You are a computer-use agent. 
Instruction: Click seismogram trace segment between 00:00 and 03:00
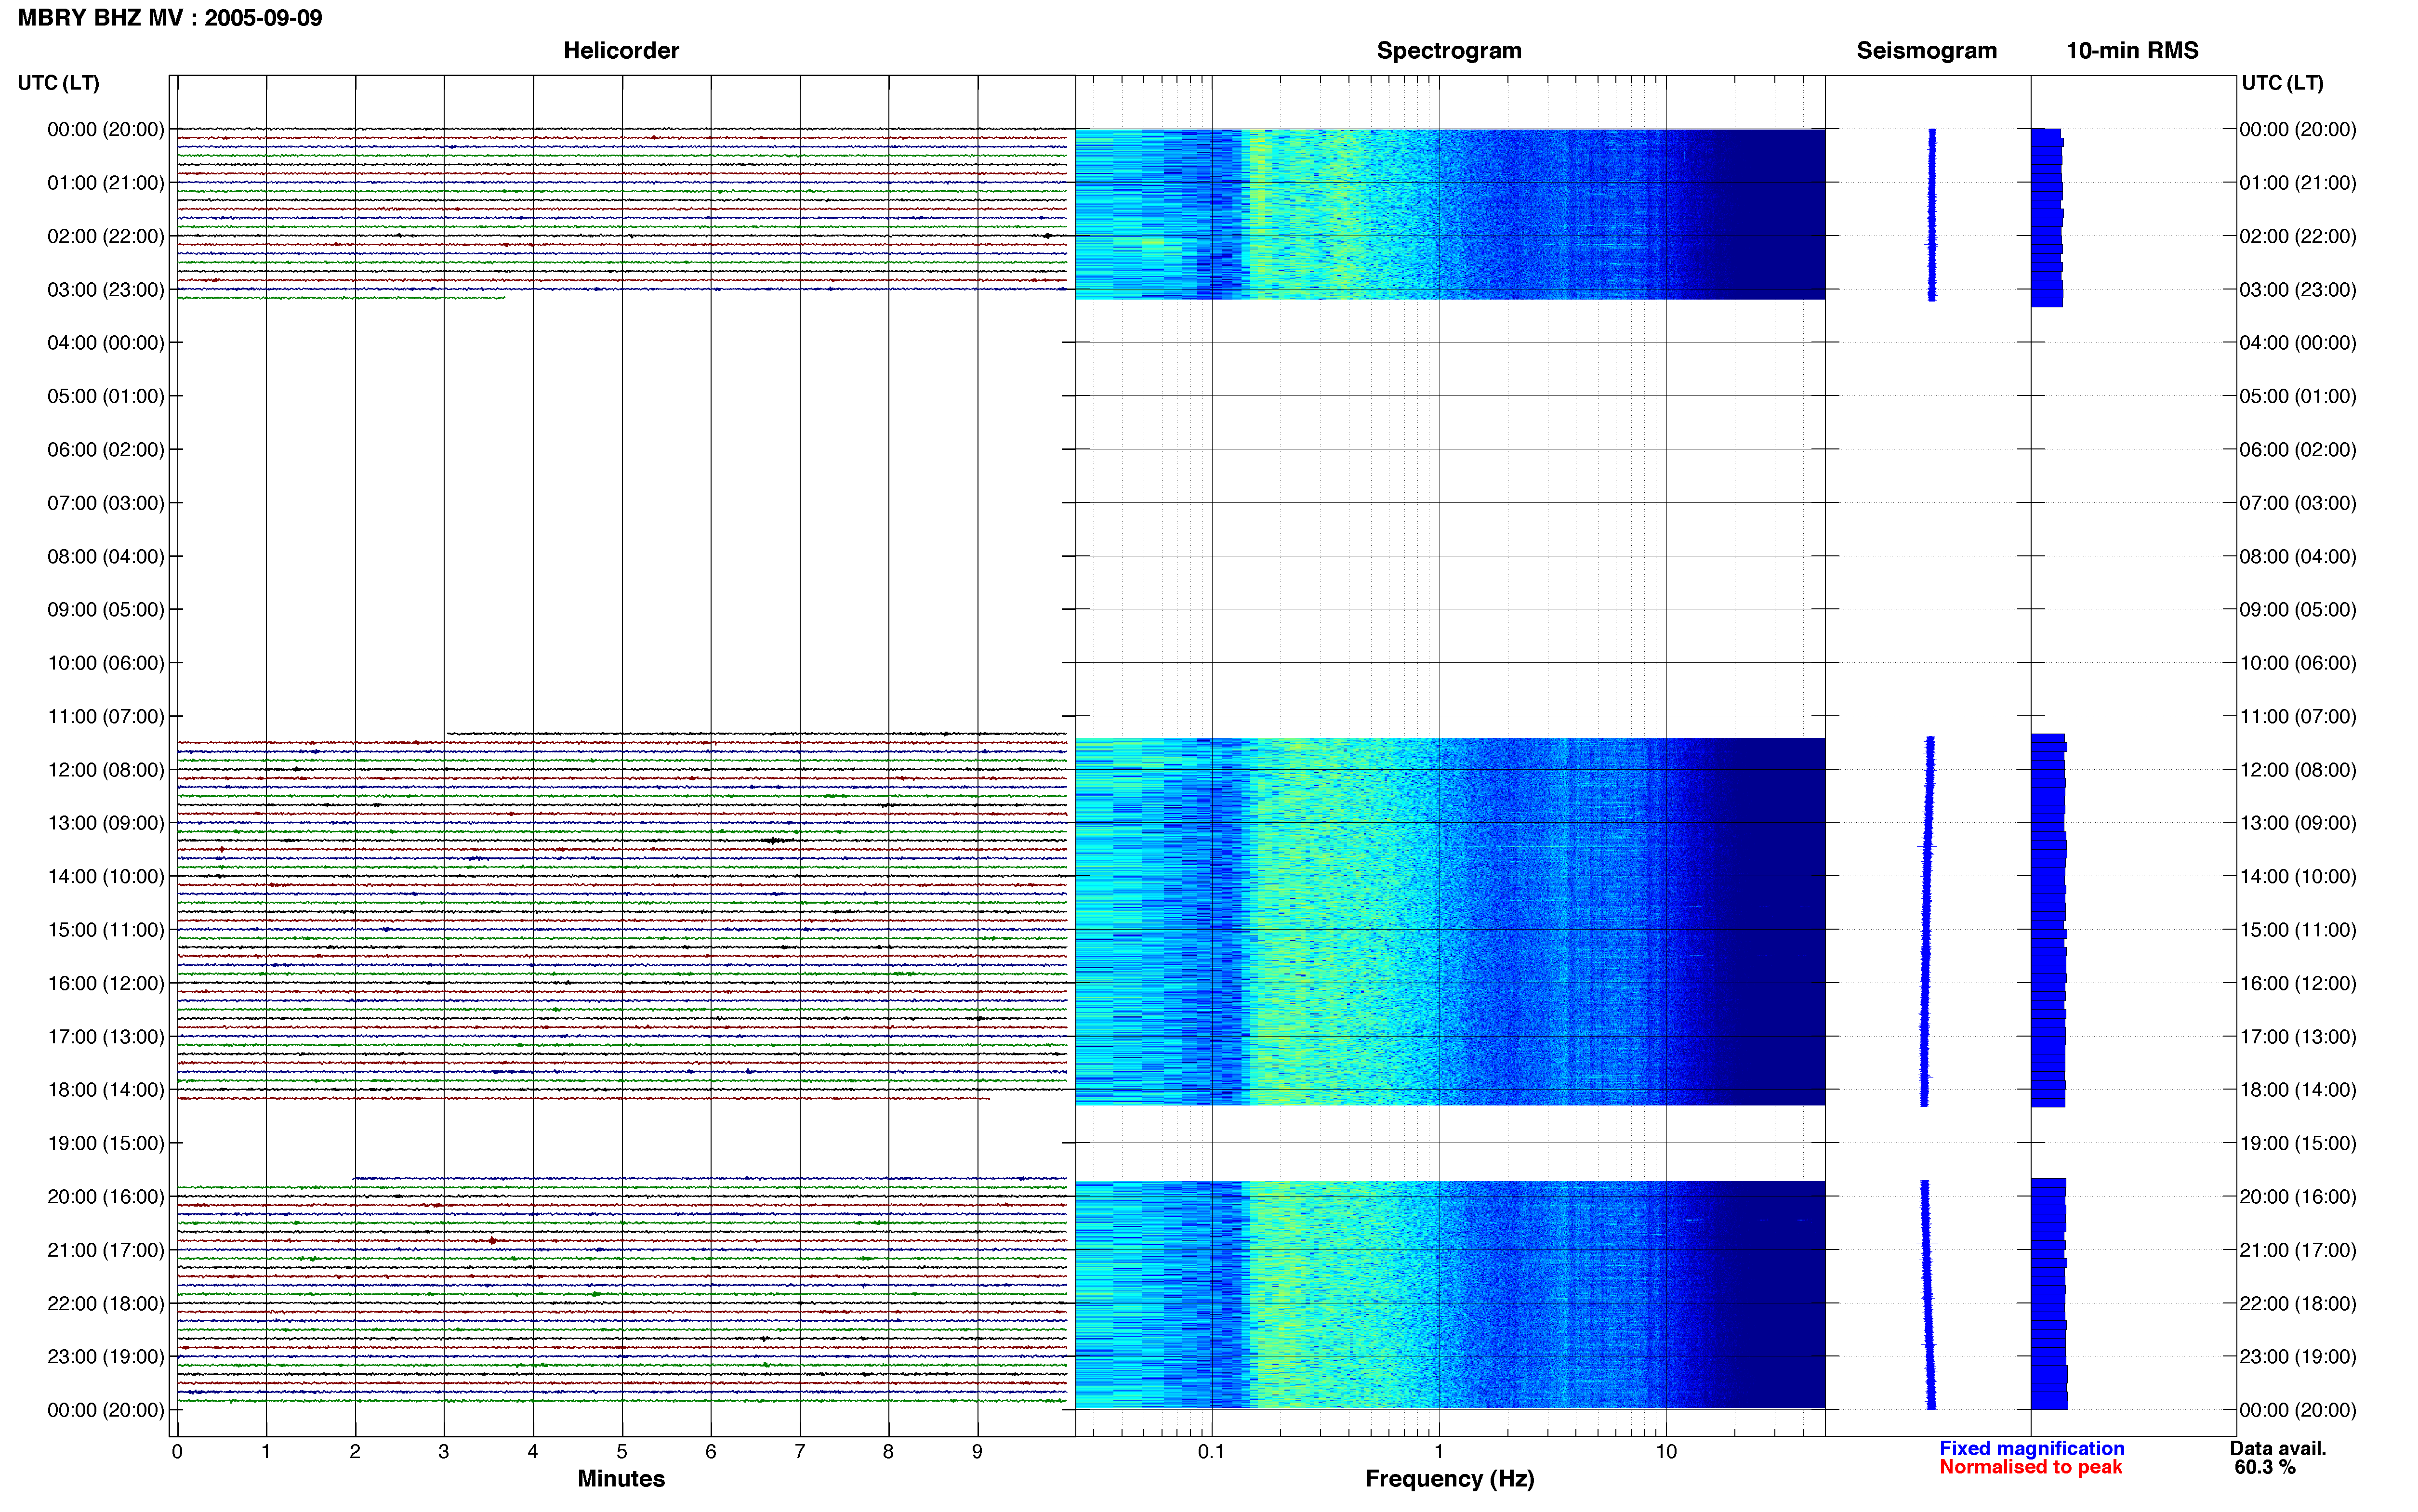(x=1932, y=214)
